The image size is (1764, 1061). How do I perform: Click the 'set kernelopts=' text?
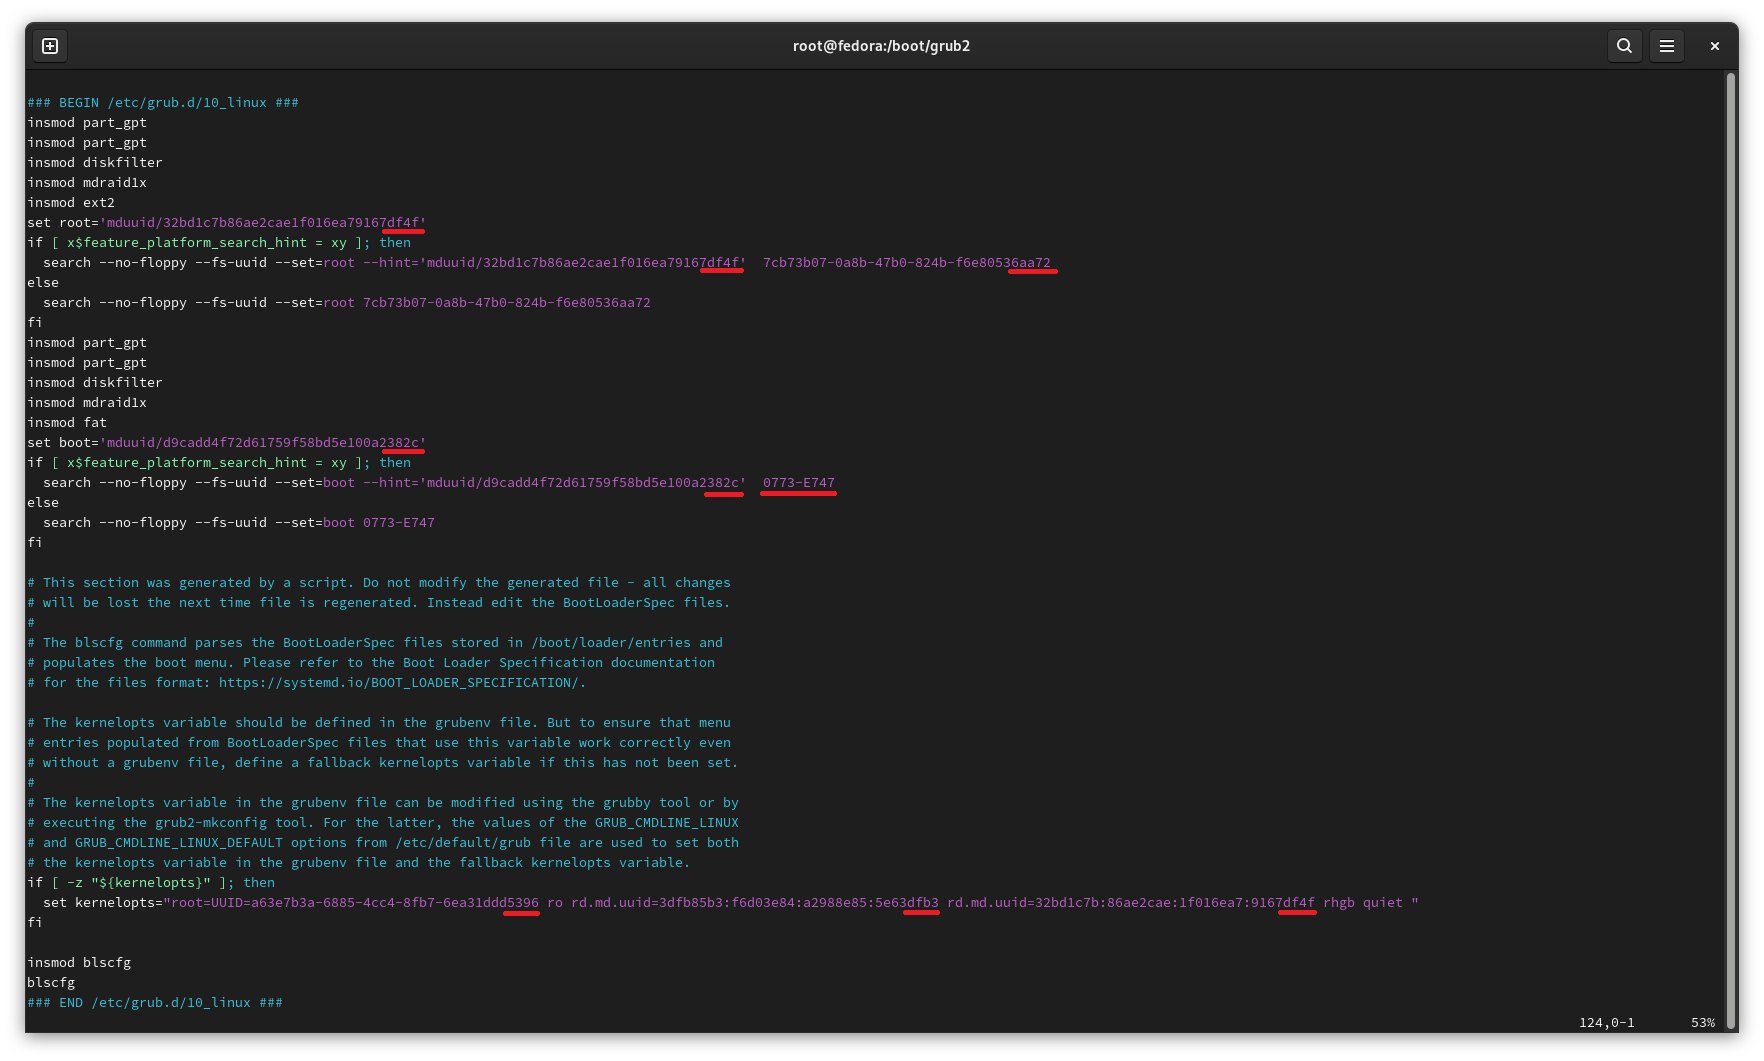(103, 902)
